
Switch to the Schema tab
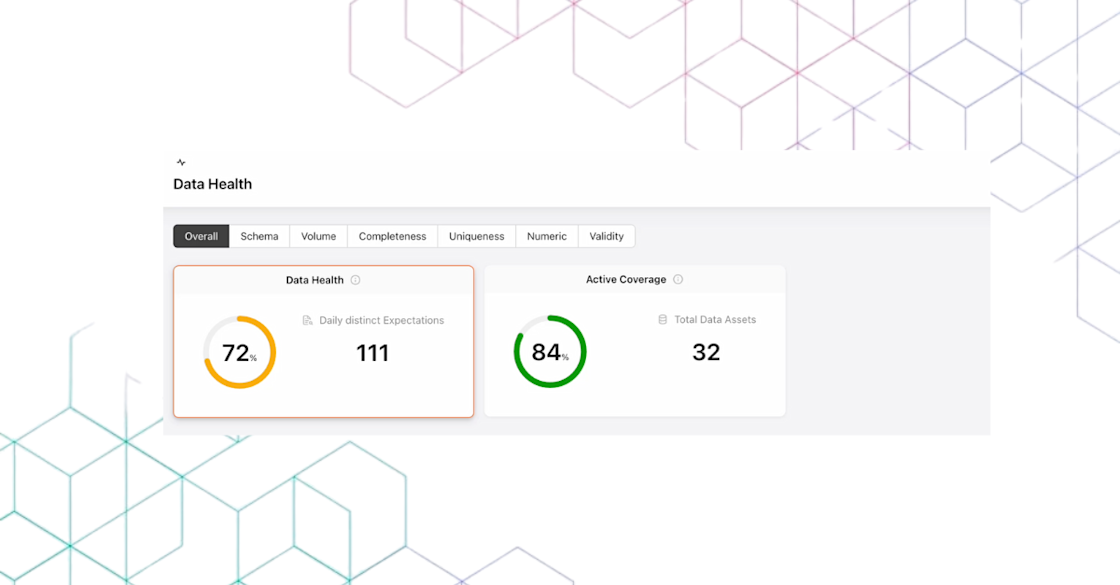[259, 236]
